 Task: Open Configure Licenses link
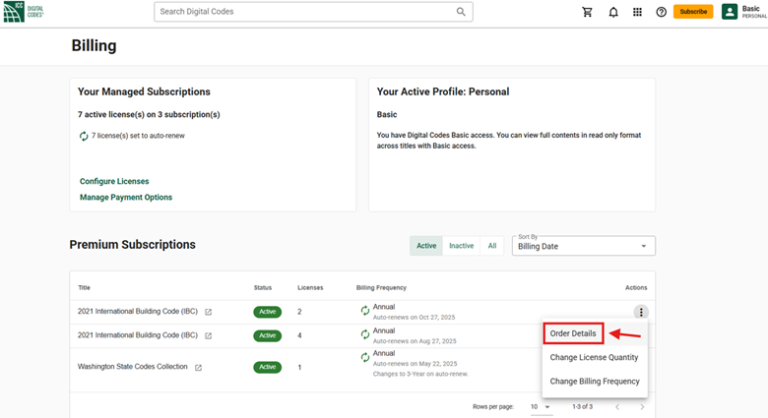click(114, 181)
